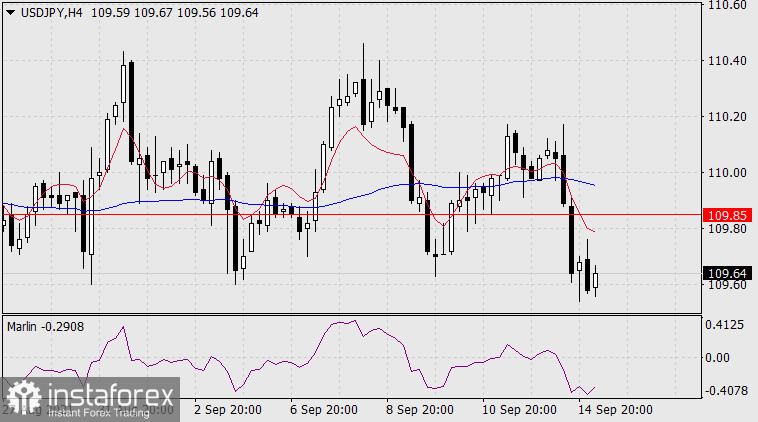
Task: Click the Marlin -0.2908 indicator label
Action: [45, 327]
